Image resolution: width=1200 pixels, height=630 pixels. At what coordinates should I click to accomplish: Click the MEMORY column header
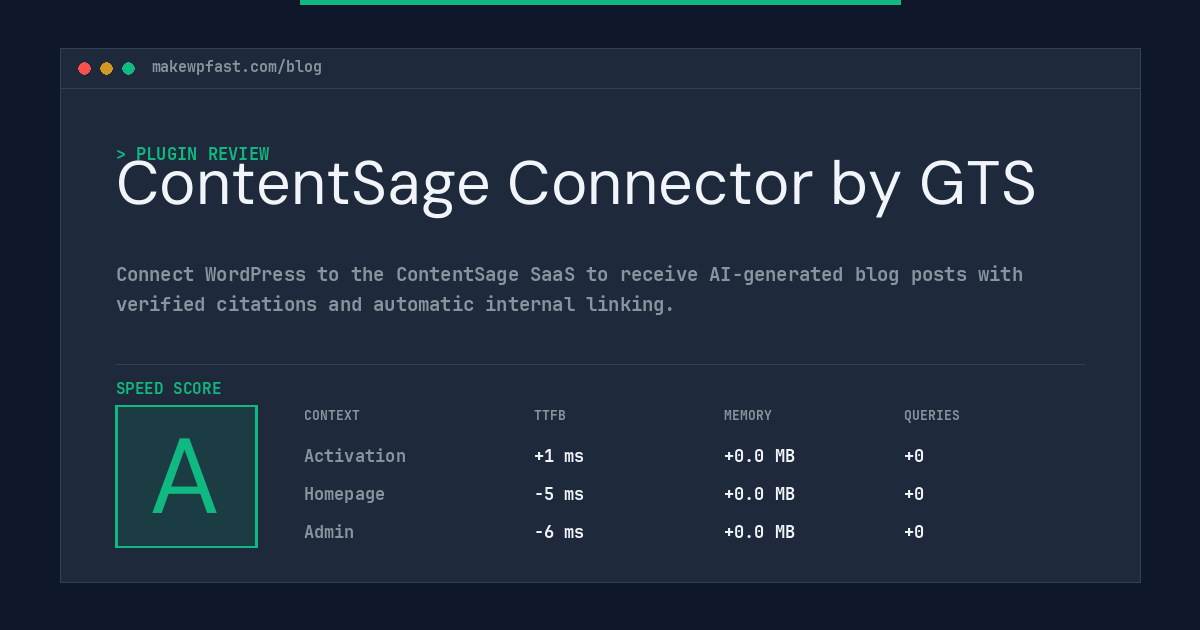(748, 415)
